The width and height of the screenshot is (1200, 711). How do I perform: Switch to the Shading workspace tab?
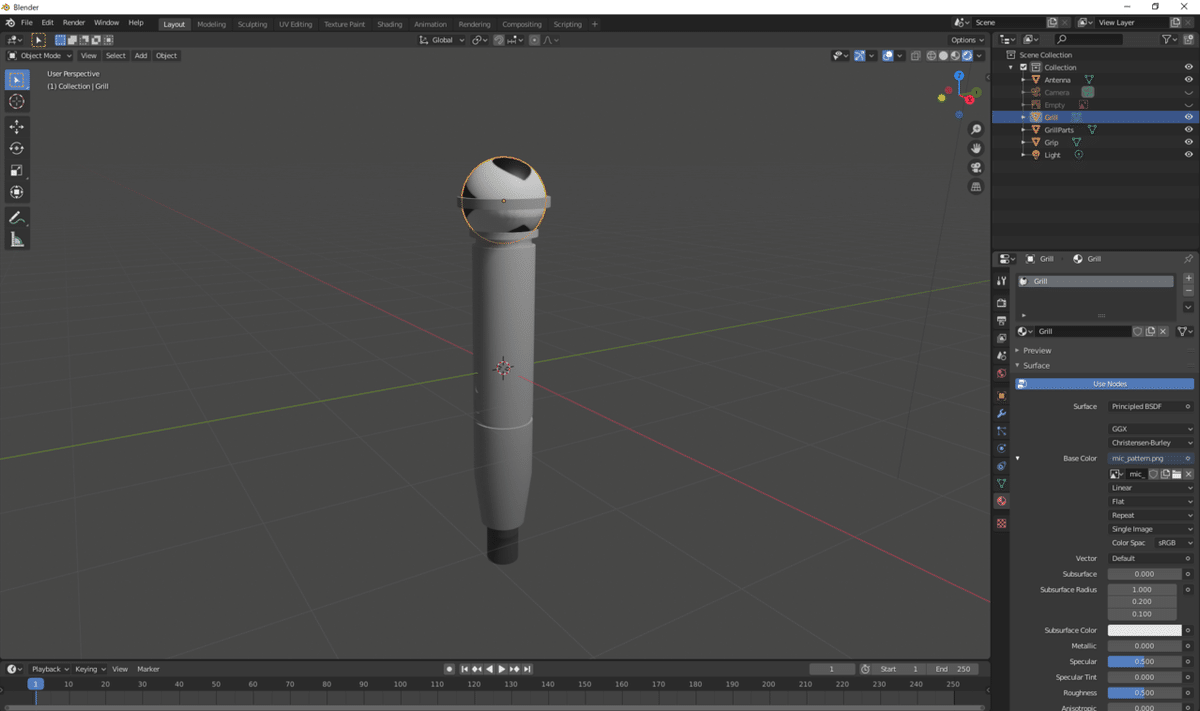(389, 24)
